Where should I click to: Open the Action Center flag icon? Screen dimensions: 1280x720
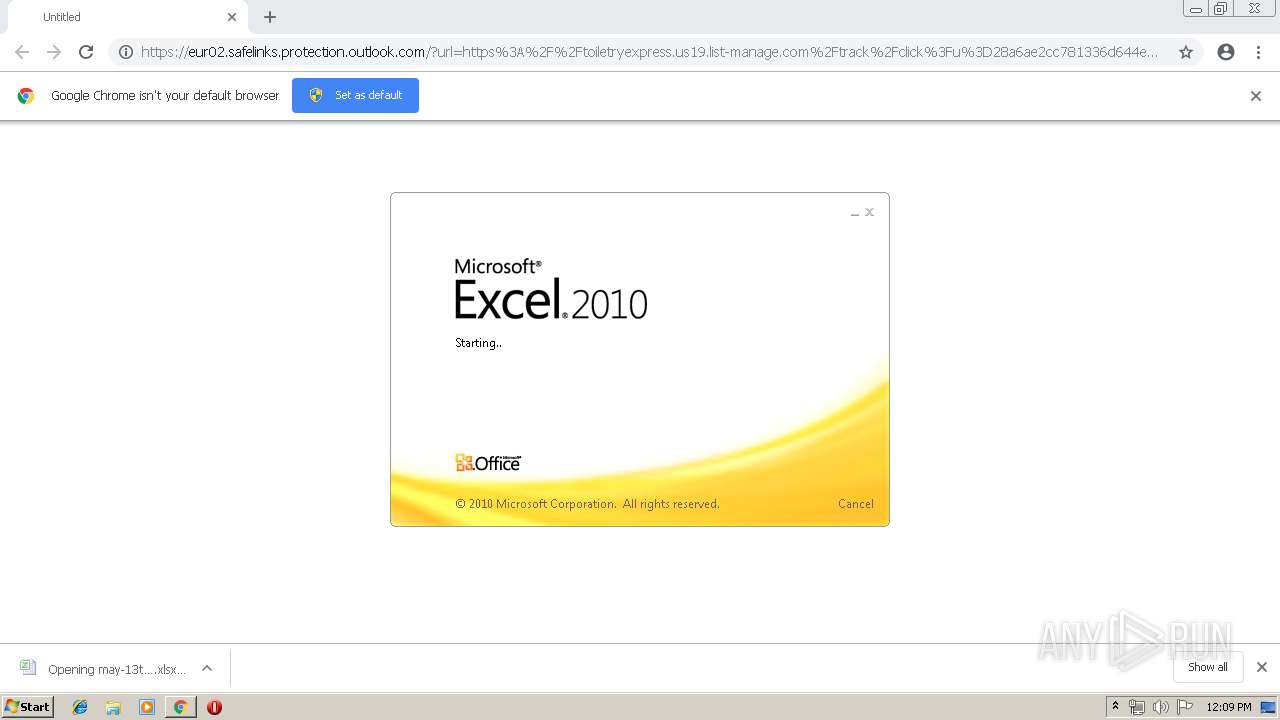1185,707
